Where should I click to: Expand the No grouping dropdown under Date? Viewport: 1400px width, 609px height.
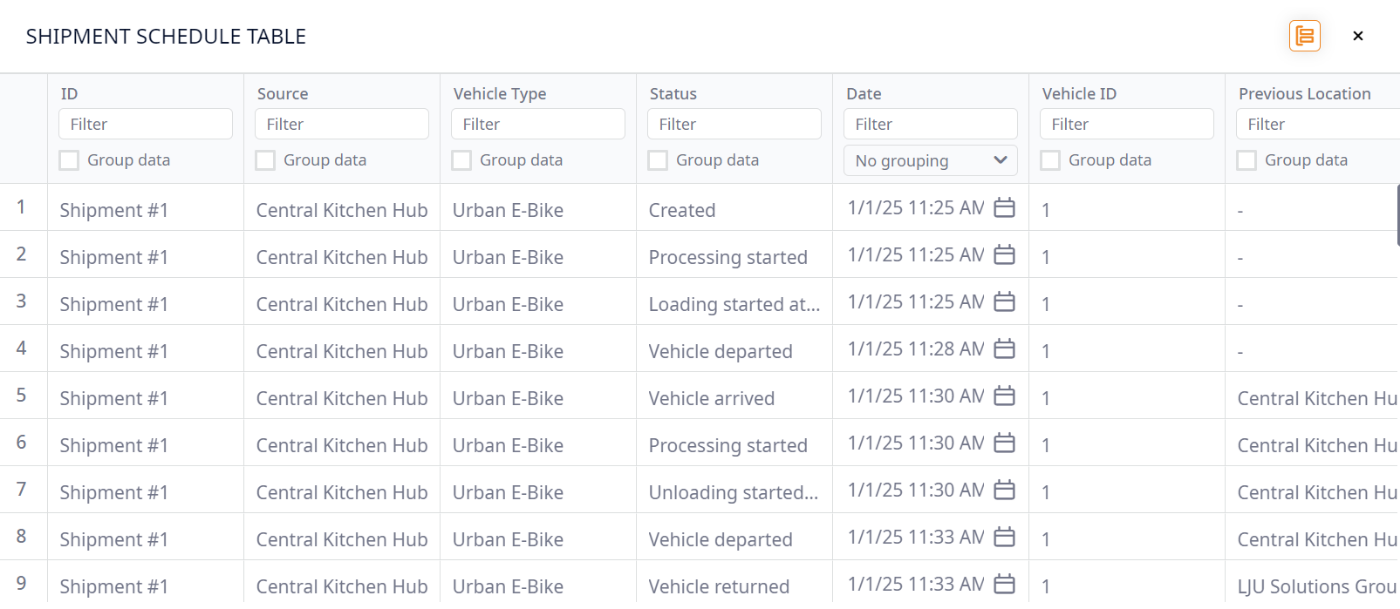(x=930, y=160)
